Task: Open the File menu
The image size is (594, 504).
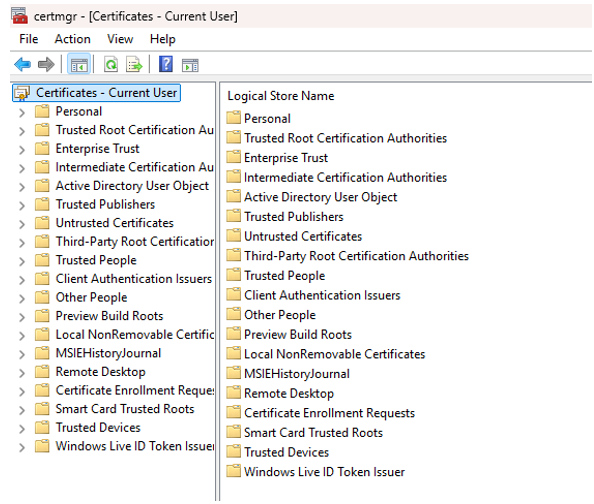Action: 29,39
